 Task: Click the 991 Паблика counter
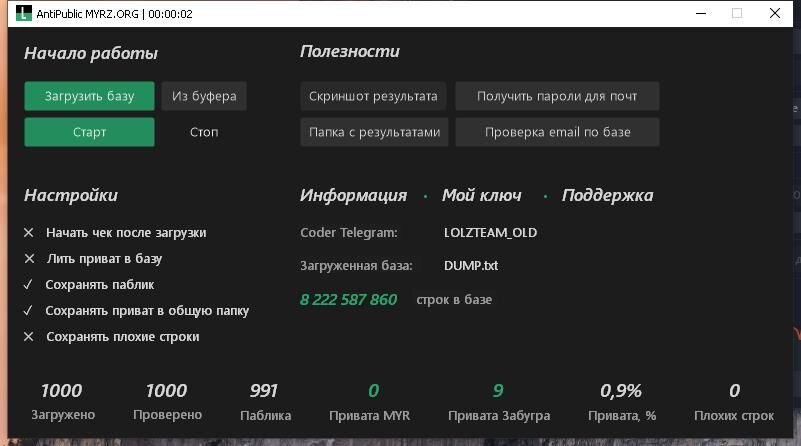click(x=264, y=391)
